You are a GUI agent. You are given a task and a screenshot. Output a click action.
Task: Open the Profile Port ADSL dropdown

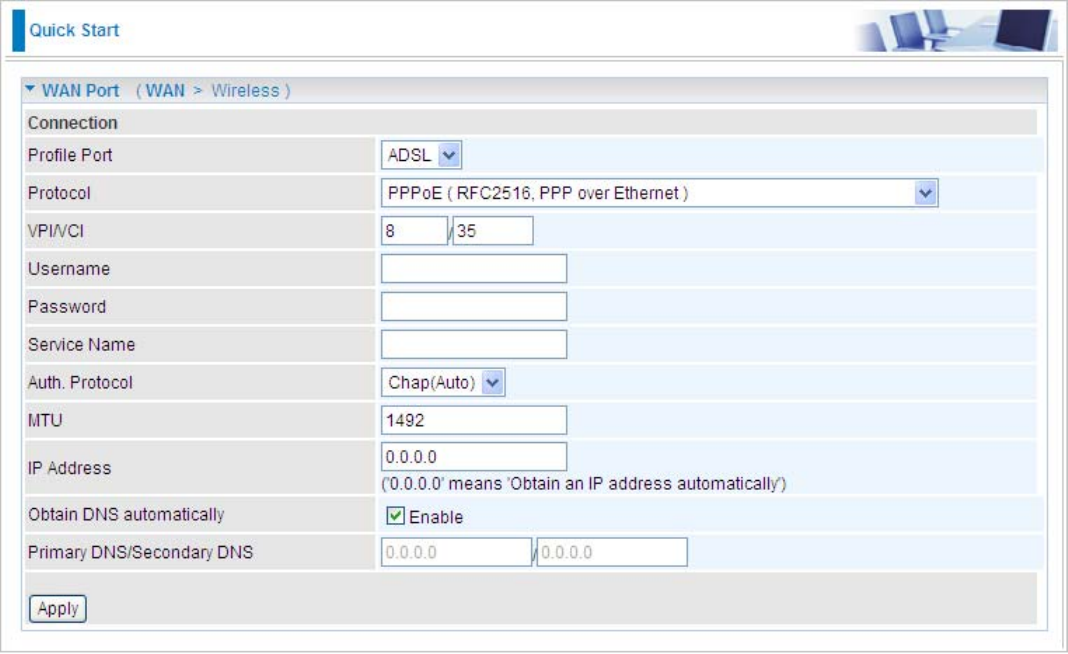click(x=421, y=155)
